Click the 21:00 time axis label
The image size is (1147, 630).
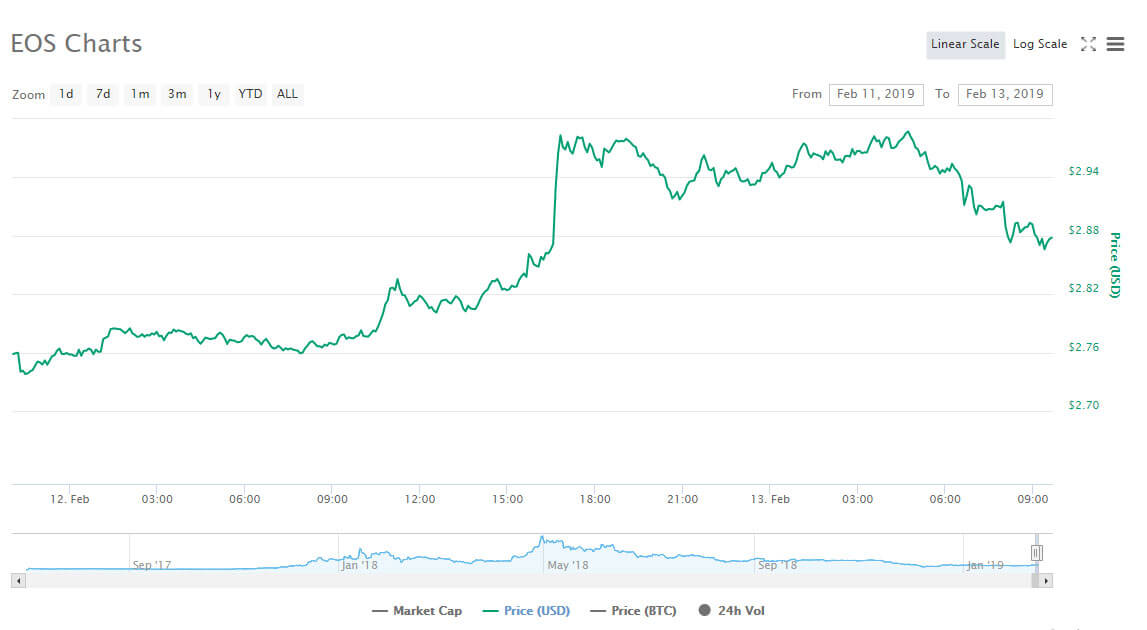click(x=682, y=499)
